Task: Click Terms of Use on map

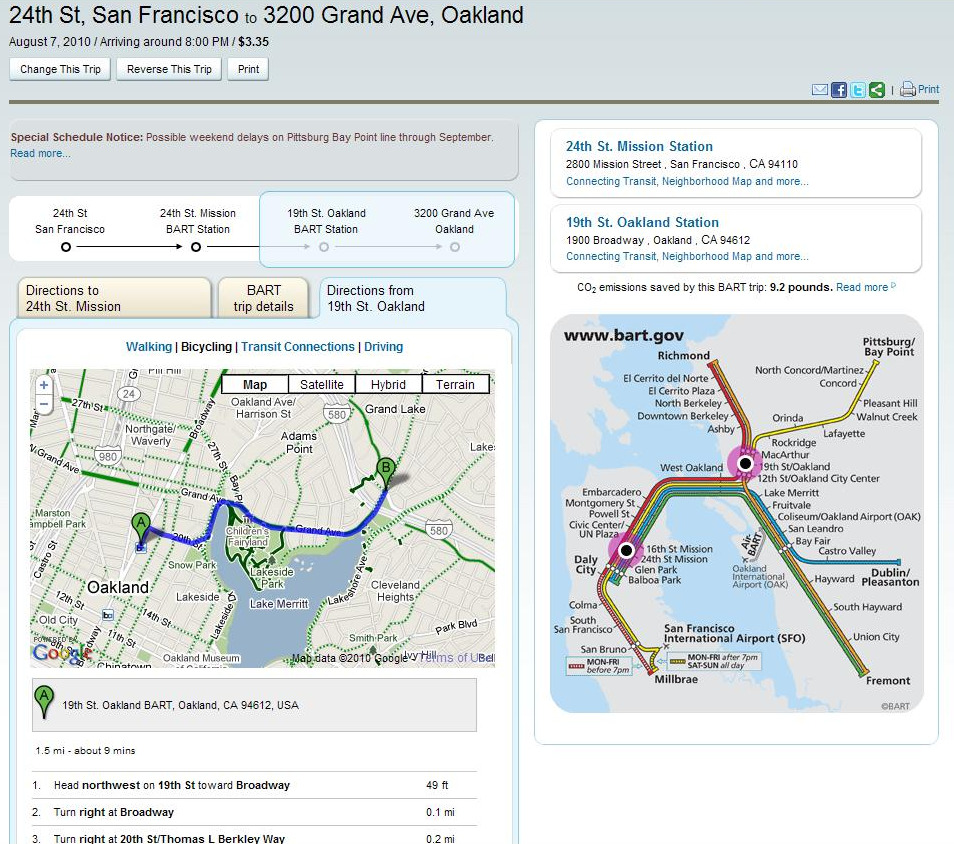Action: (457, 658)
